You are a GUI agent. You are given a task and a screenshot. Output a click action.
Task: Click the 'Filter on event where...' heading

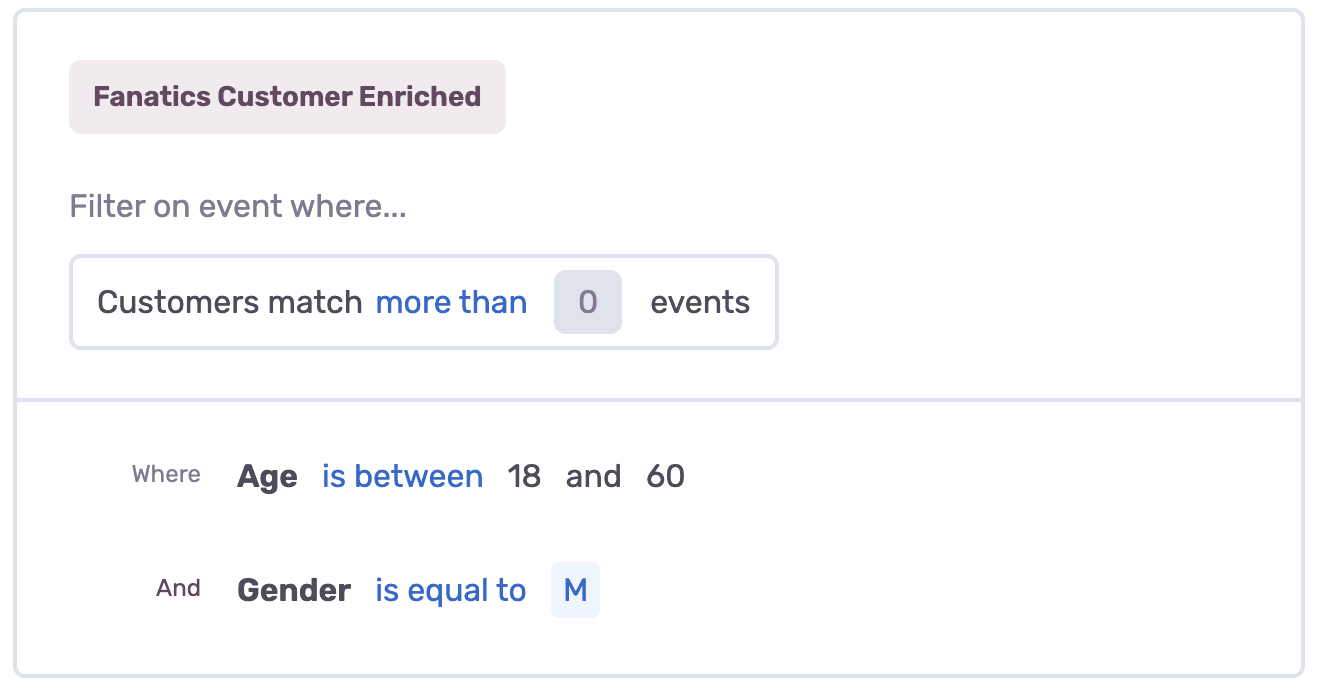click(x=238, y=207)
